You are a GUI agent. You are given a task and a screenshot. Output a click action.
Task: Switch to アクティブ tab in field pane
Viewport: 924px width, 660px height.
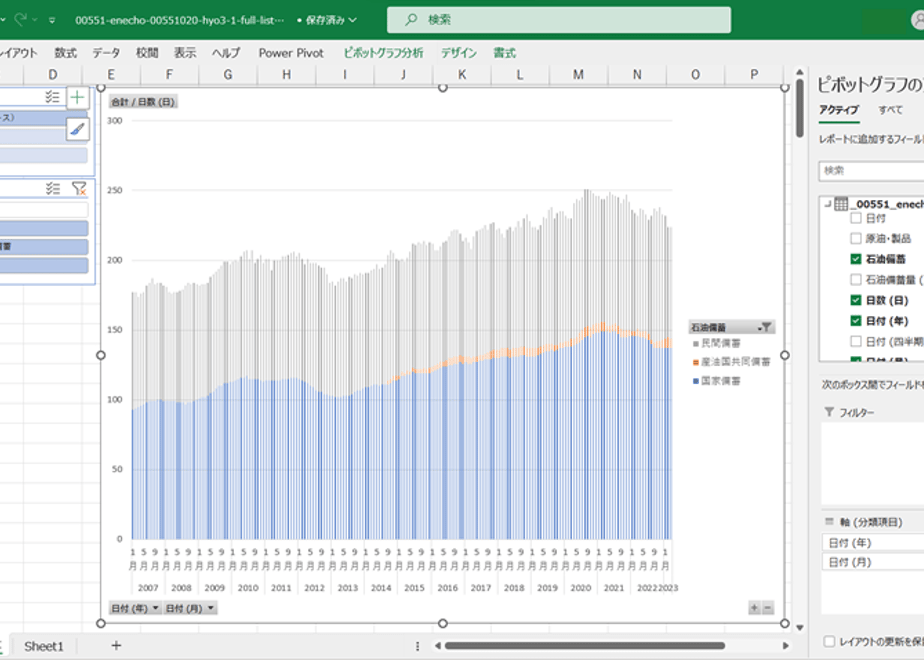click(x=839, y=110)
